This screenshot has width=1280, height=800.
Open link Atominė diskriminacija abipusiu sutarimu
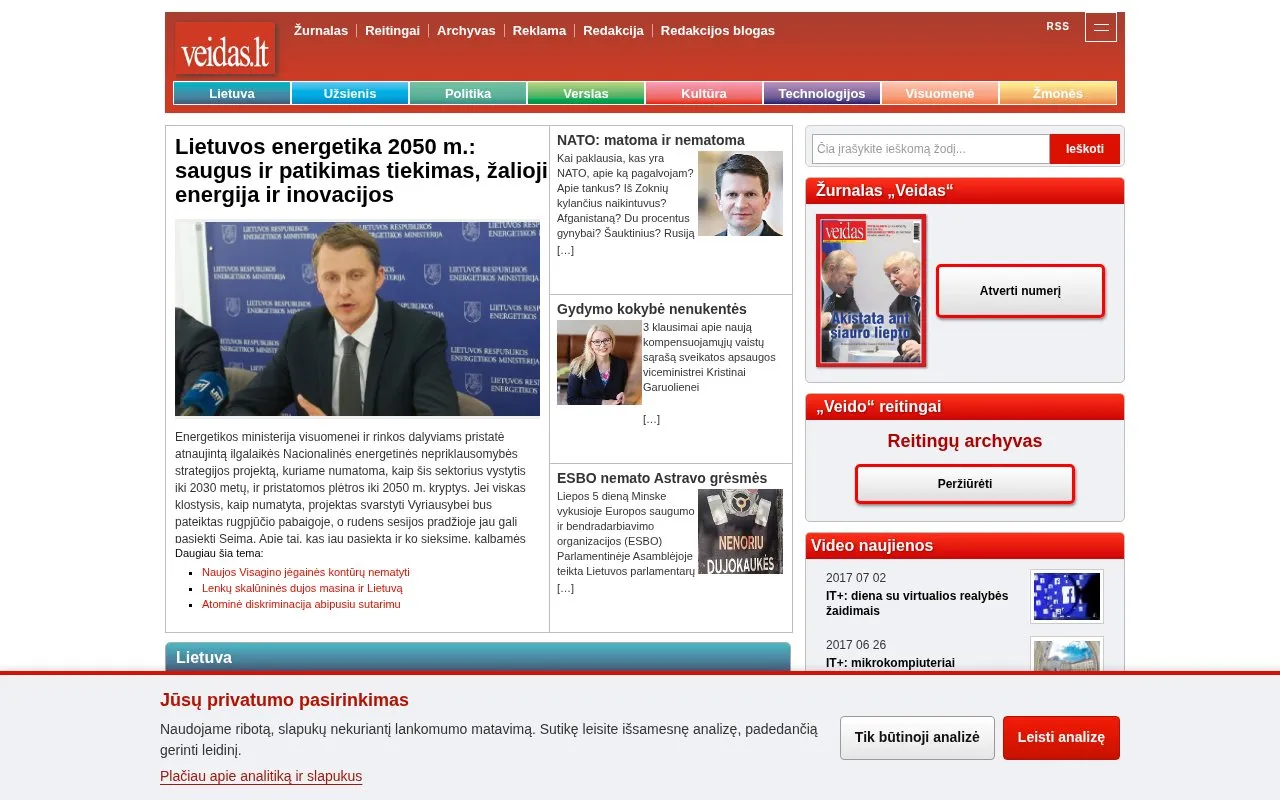pyautogui.click(x=301, y=604)
